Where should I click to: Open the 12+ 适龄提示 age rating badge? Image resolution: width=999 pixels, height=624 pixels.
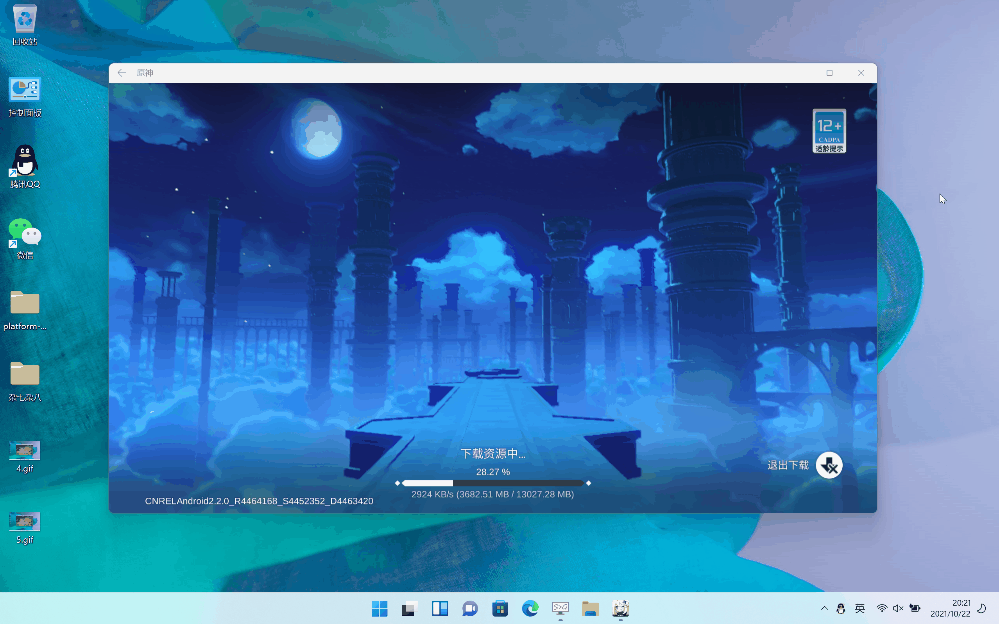[x=828, y=130]
